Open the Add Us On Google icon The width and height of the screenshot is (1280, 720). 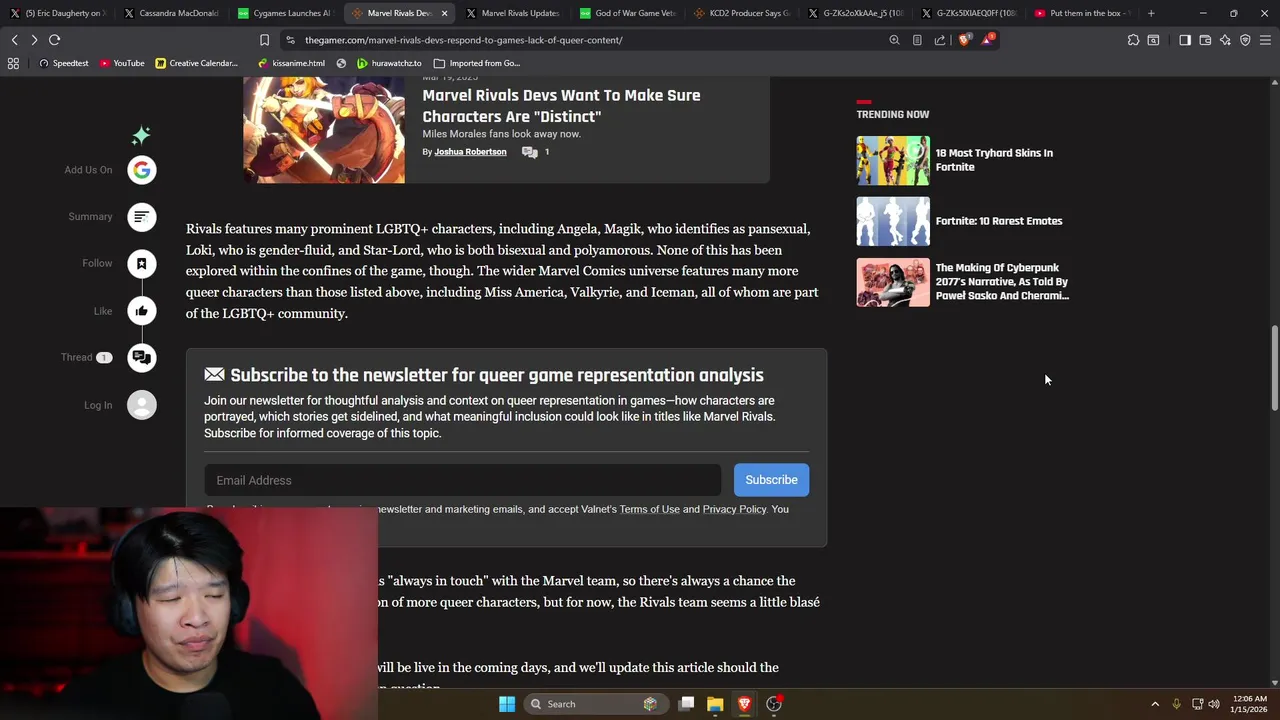click(x=142, y=170)
